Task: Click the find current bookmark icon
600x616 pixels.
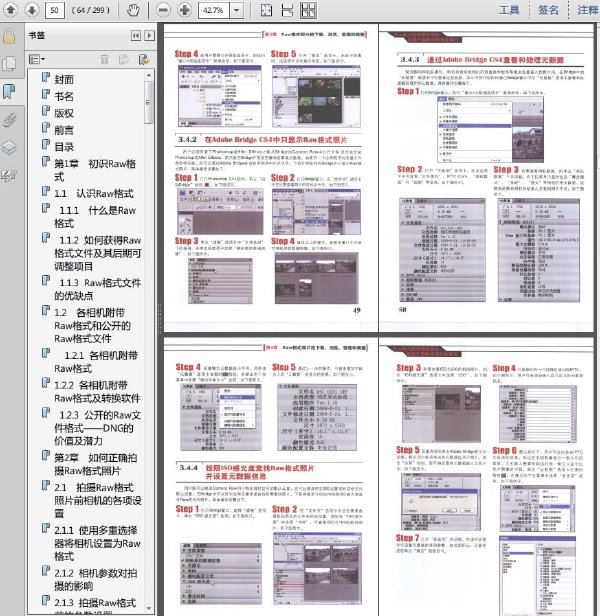Action: click(144, 59)
